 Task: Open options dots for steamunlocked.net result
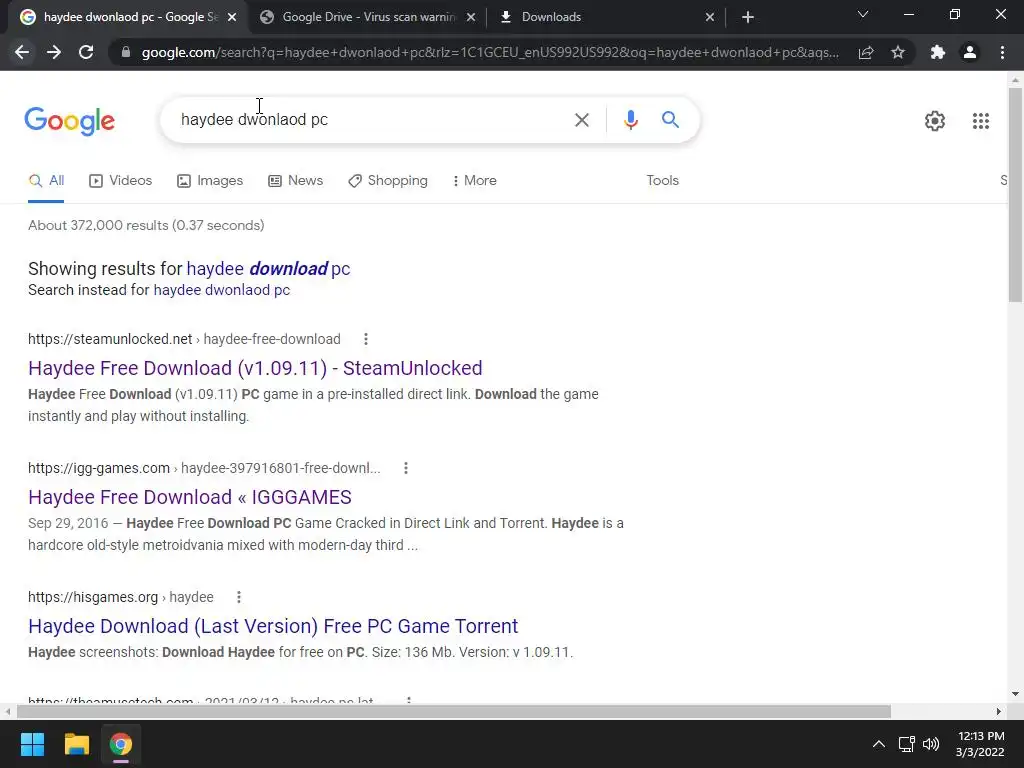[x=366, y=339]
